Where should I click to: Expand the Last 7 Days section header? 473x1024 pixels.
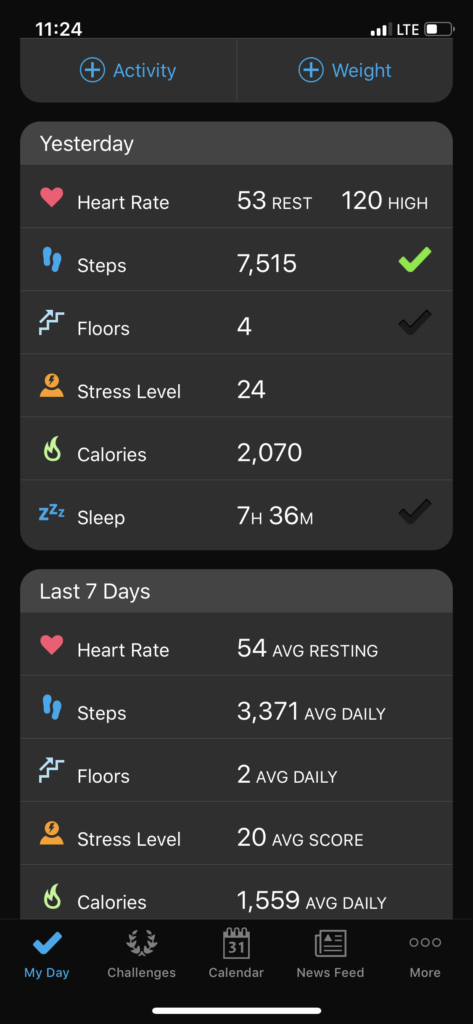236,591
